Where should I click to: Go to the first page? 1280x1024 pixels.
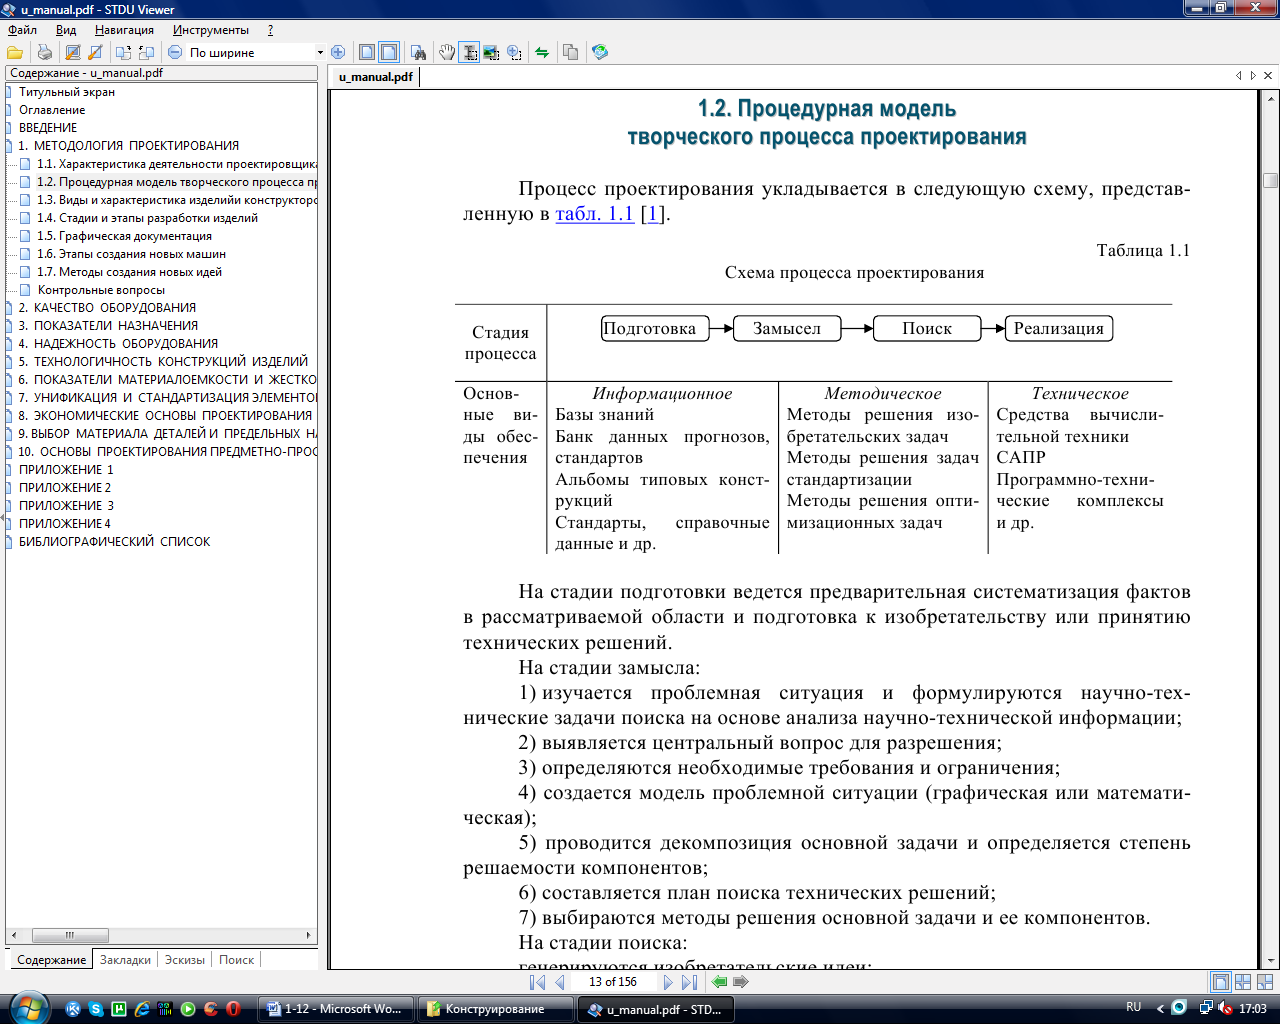(538, 982)
